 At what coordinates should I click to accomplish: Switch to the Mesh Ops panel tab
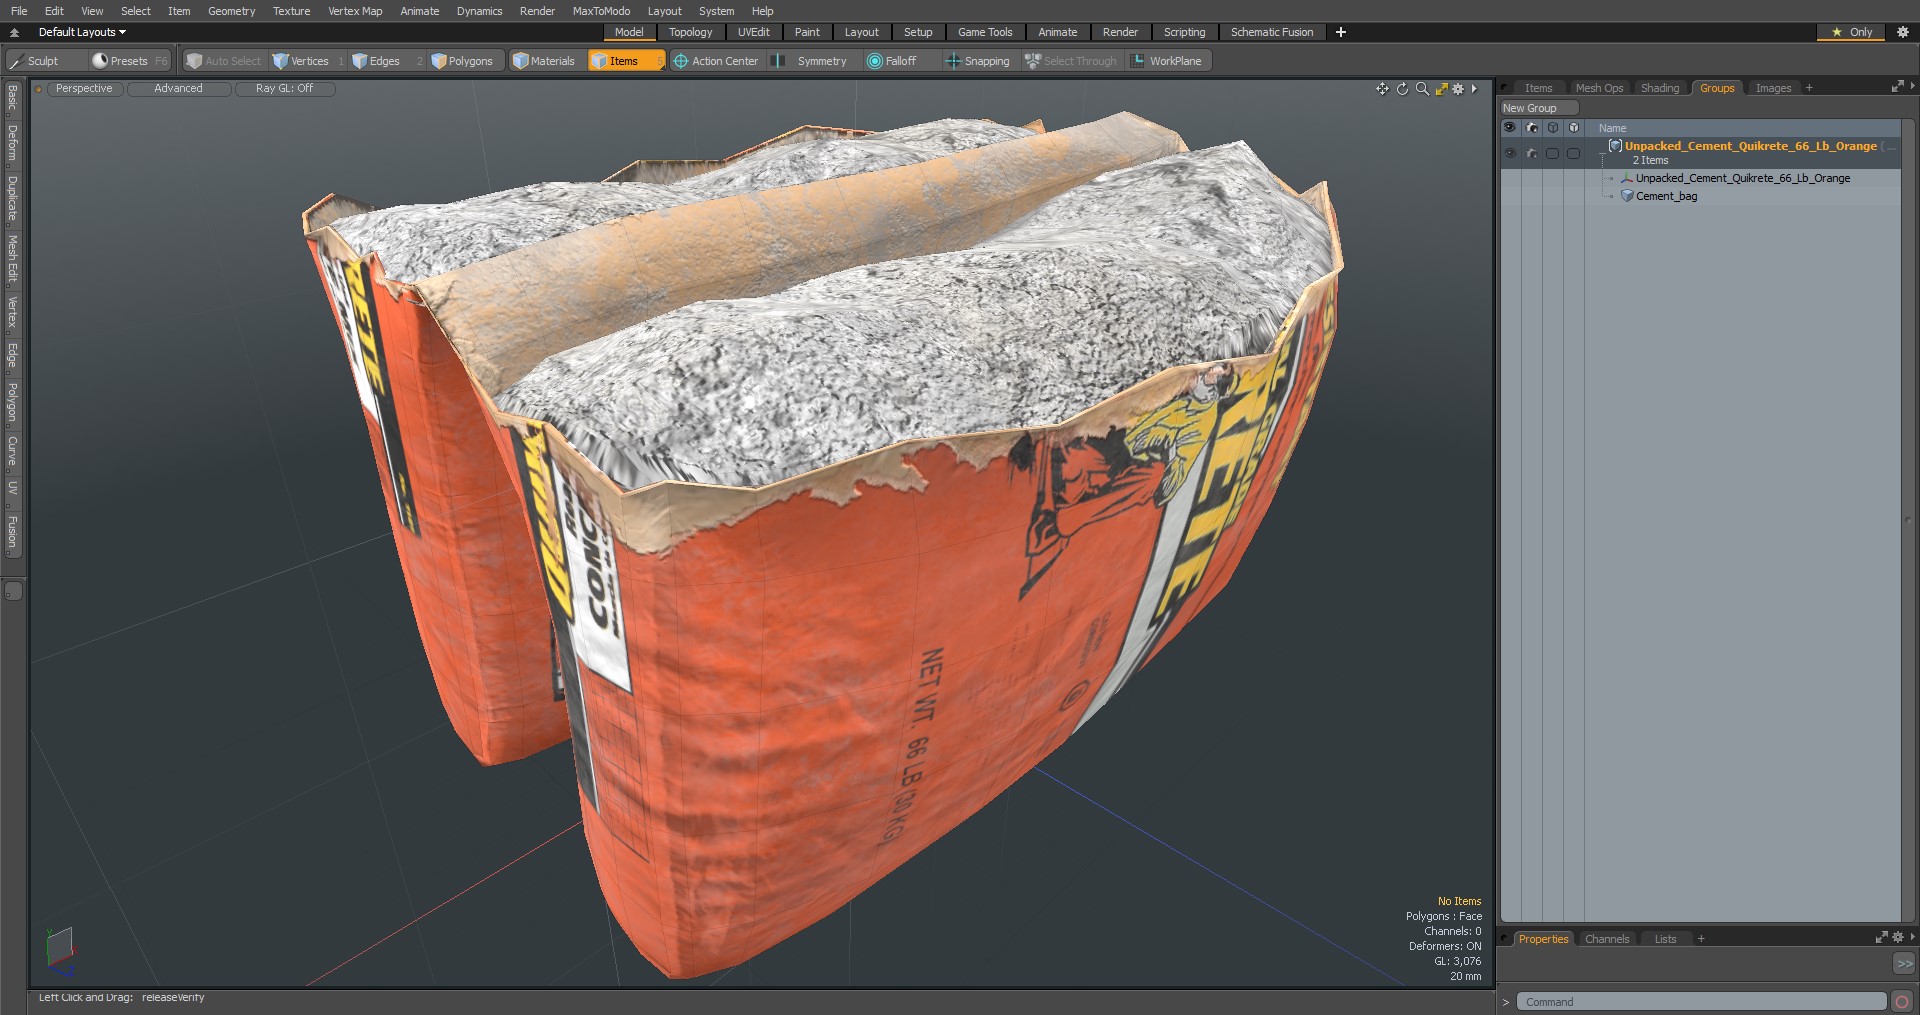click(1599, 88)
